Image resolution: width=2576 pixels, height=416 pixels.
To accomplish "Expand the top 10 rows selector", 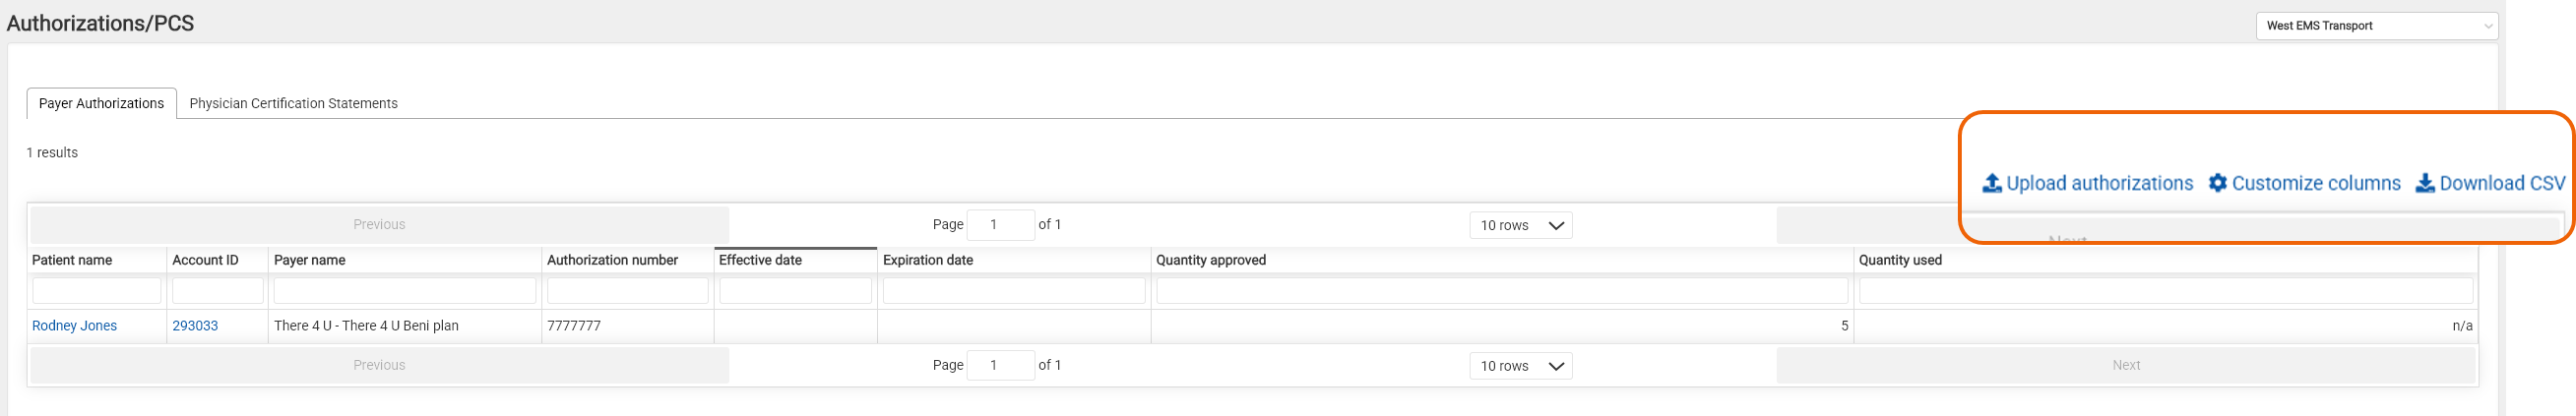I will click(1520, 225).
